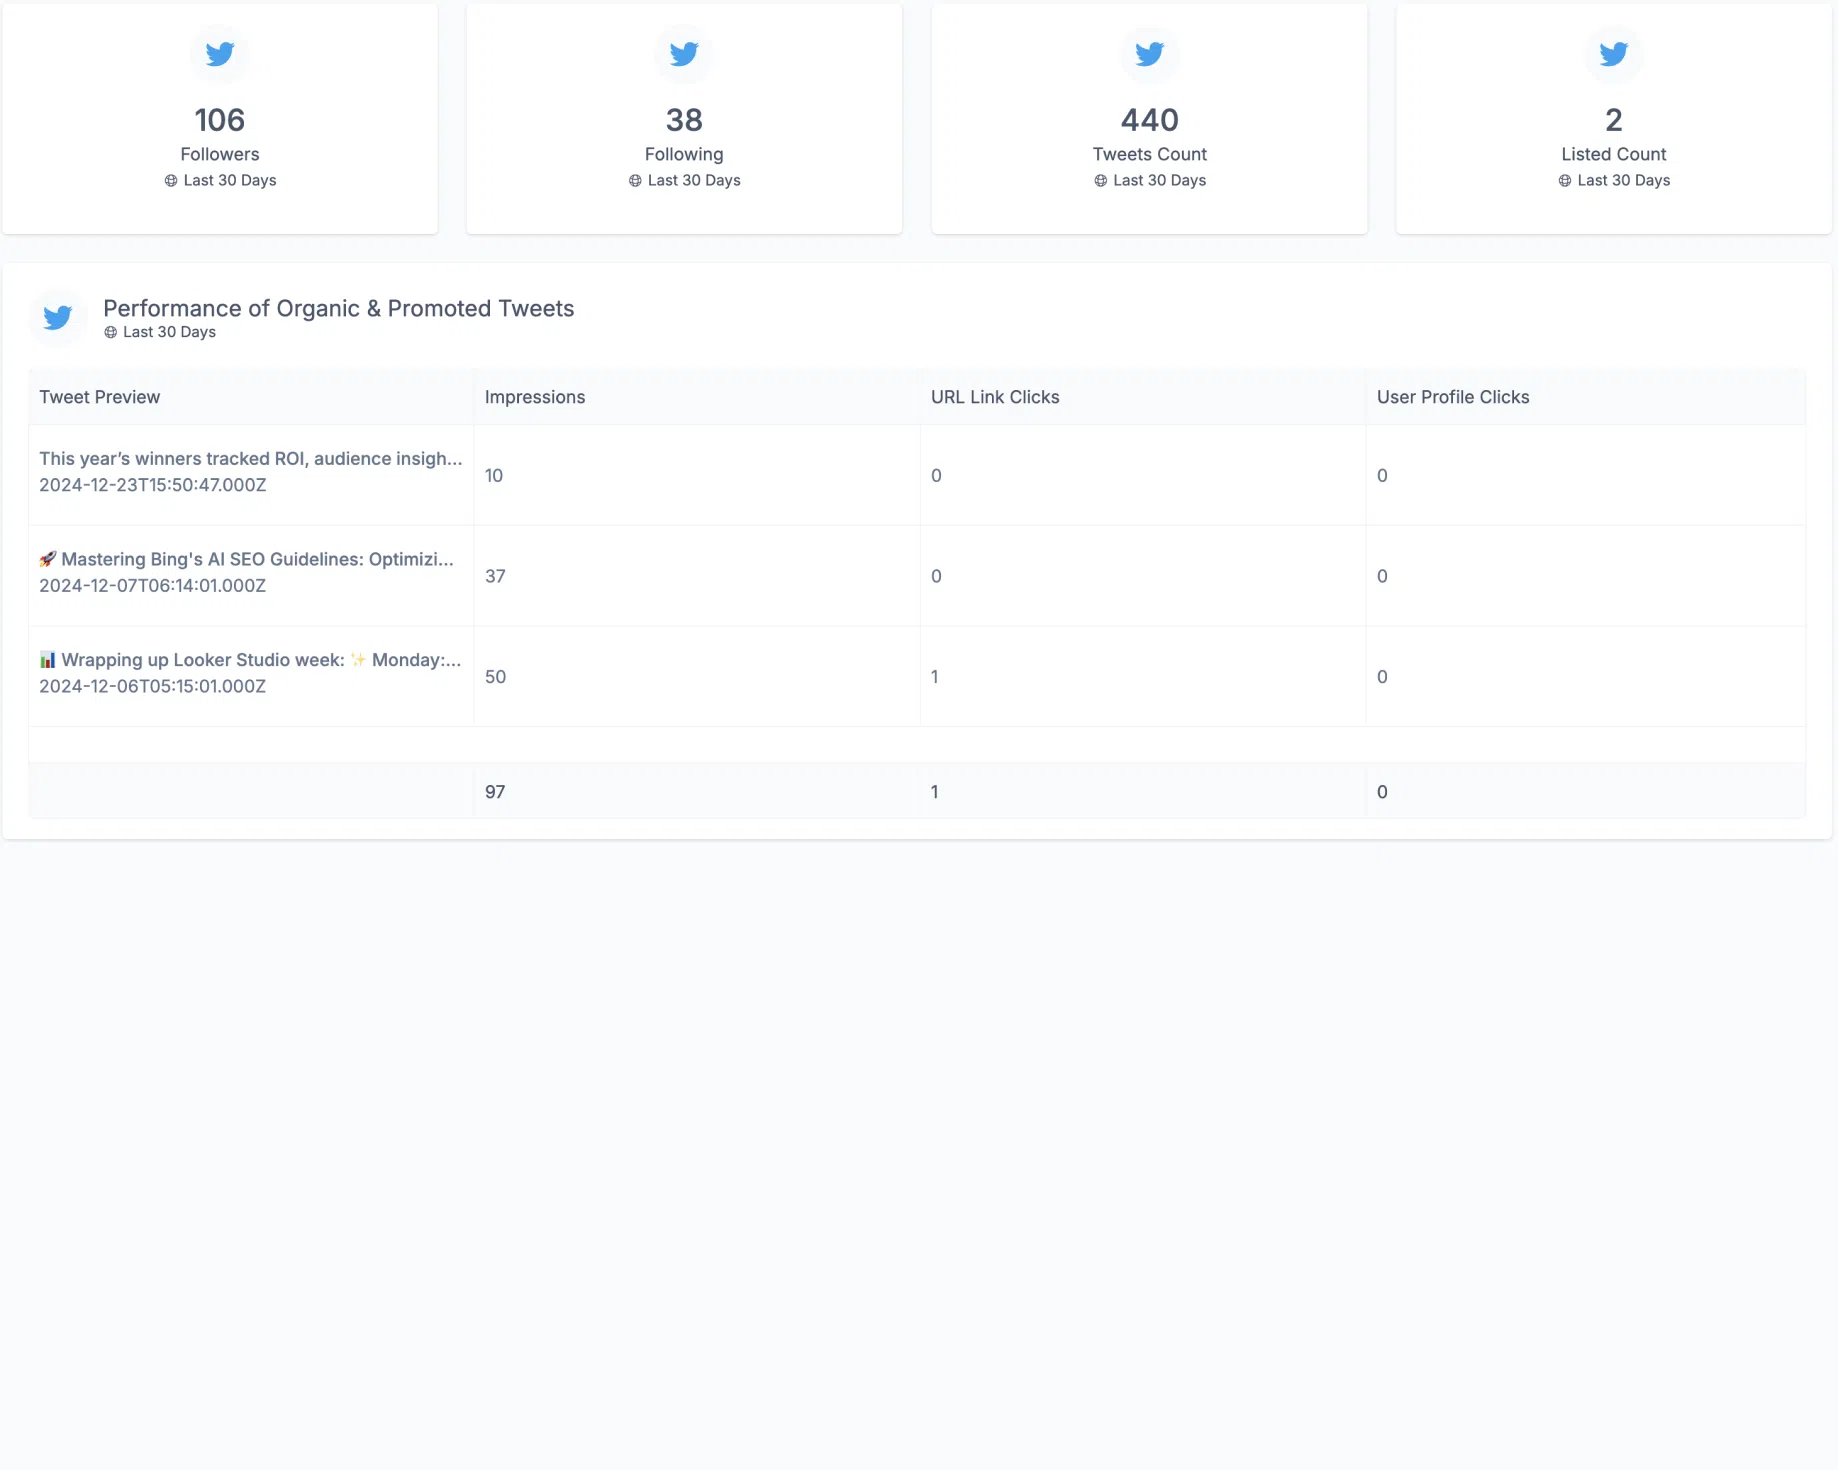
Task: Click the Twitter icon above Following count
Action: (683, 54)
